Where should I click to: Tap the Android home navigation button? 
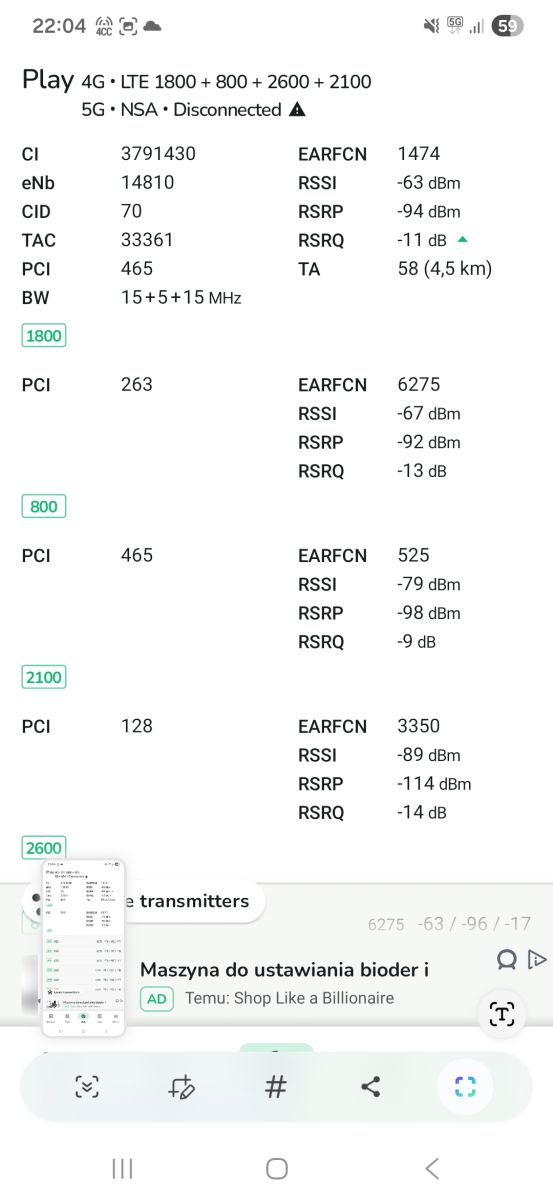[277, 1168]
